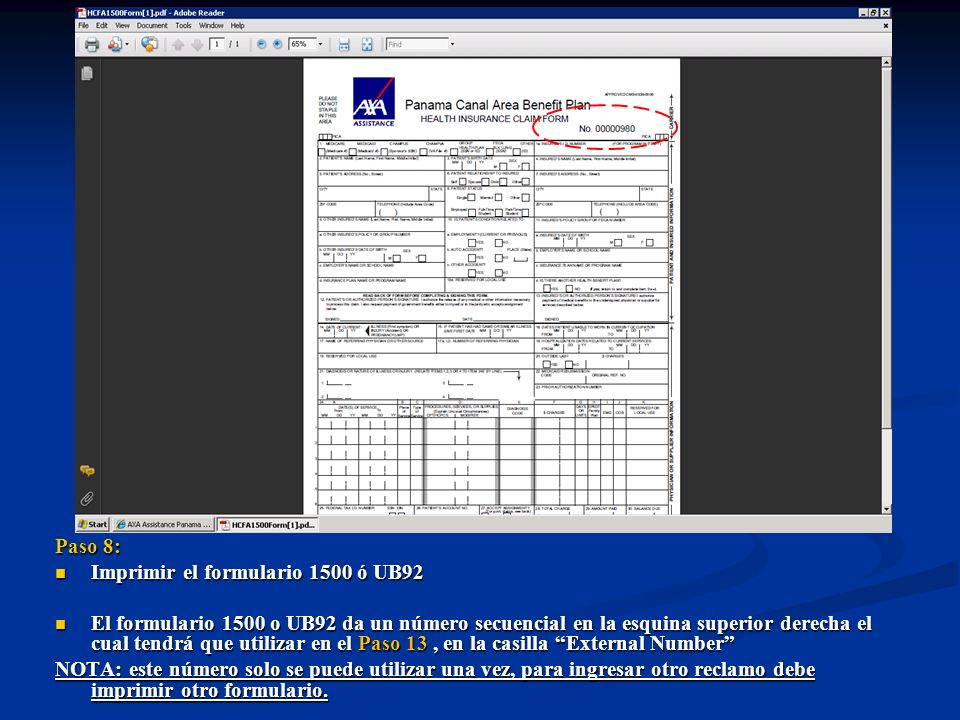Select the fit-width scrolling pages icon
960x720 pixels.
(344, 44)
